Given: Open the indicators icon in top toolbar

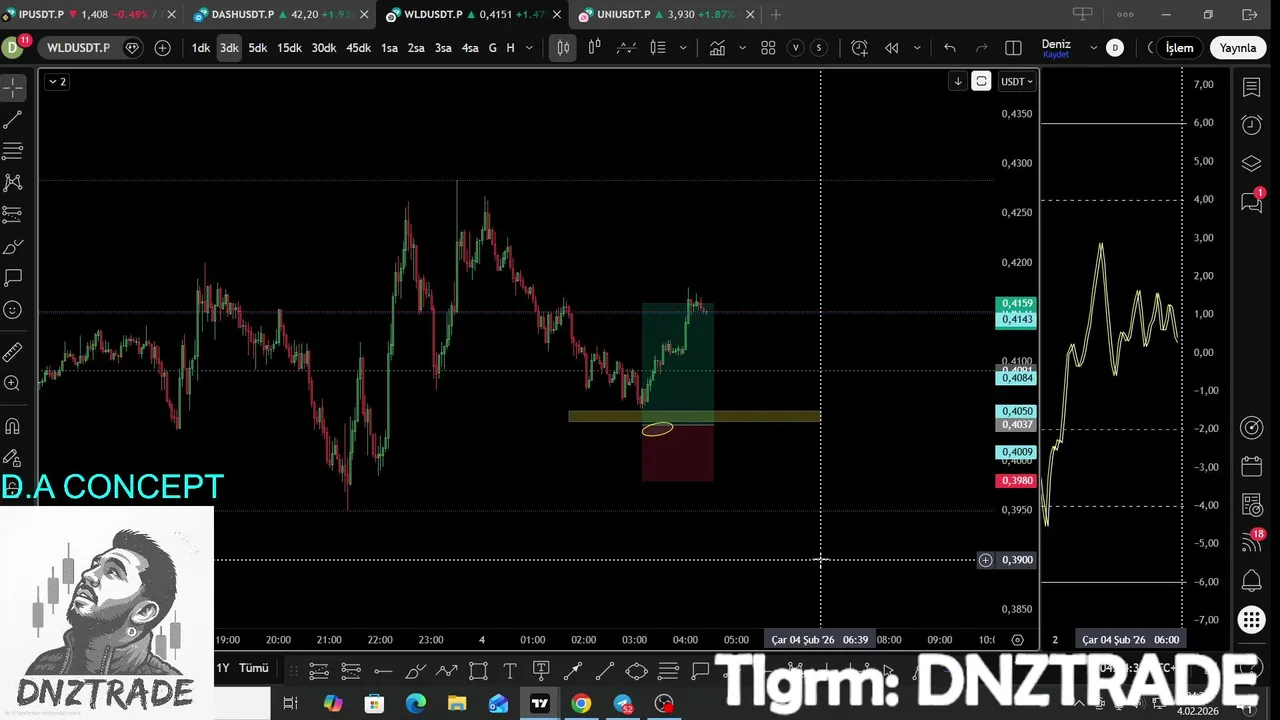Looking at the screenshot, I should (718, 48).
